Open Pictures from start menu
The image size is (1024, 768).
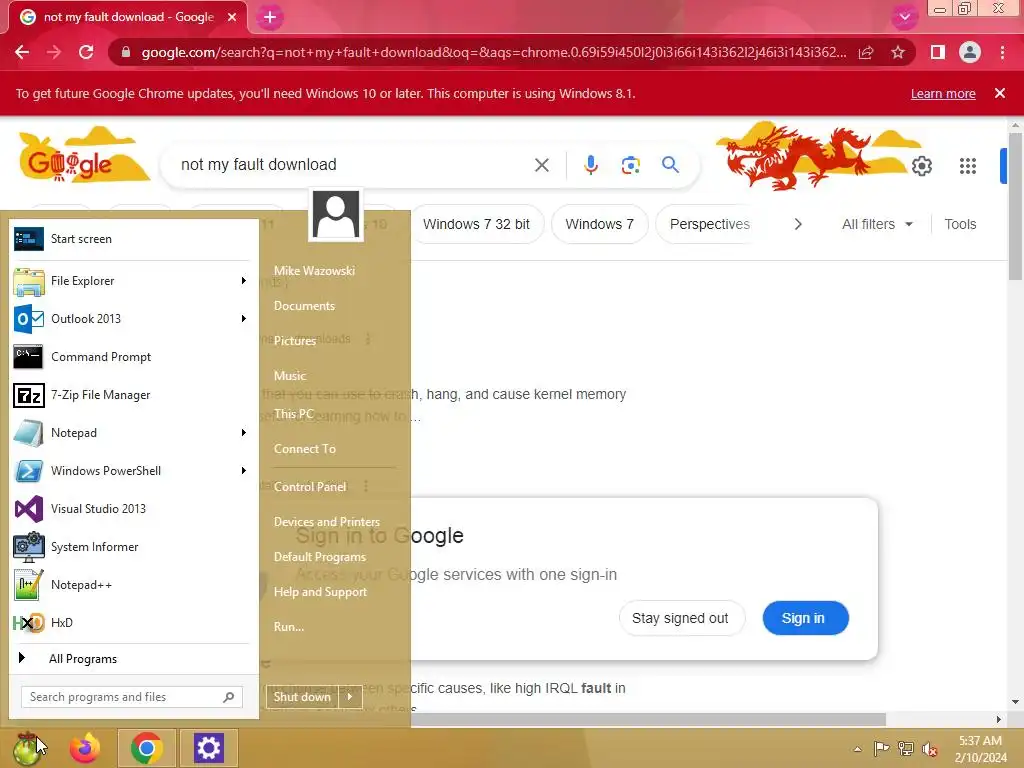[x=295, y=341]
